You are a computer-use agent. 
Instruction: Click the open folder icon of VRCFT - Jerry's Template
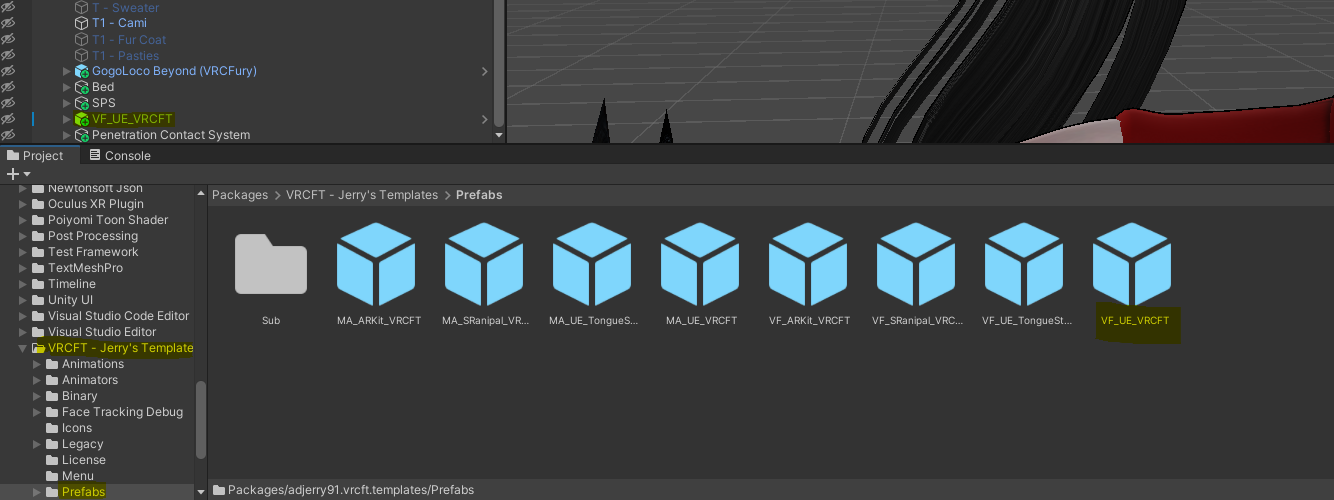pos(38,348)
